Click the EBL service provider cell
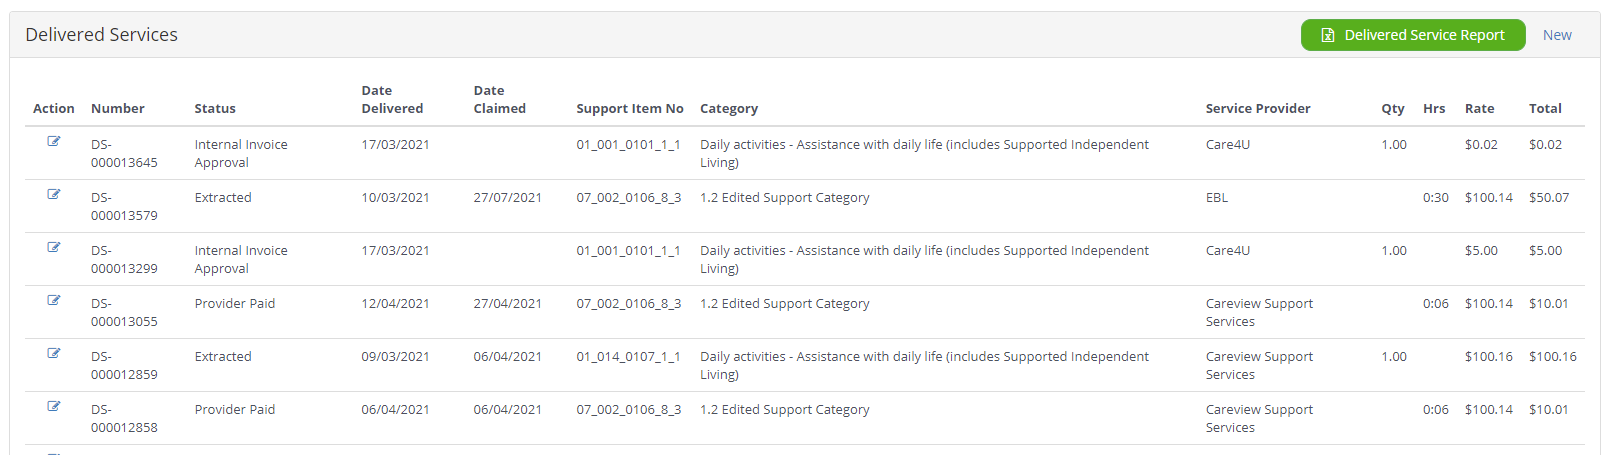The height and width of the screenshot is (455, 1608). (x=1216, y=197)
